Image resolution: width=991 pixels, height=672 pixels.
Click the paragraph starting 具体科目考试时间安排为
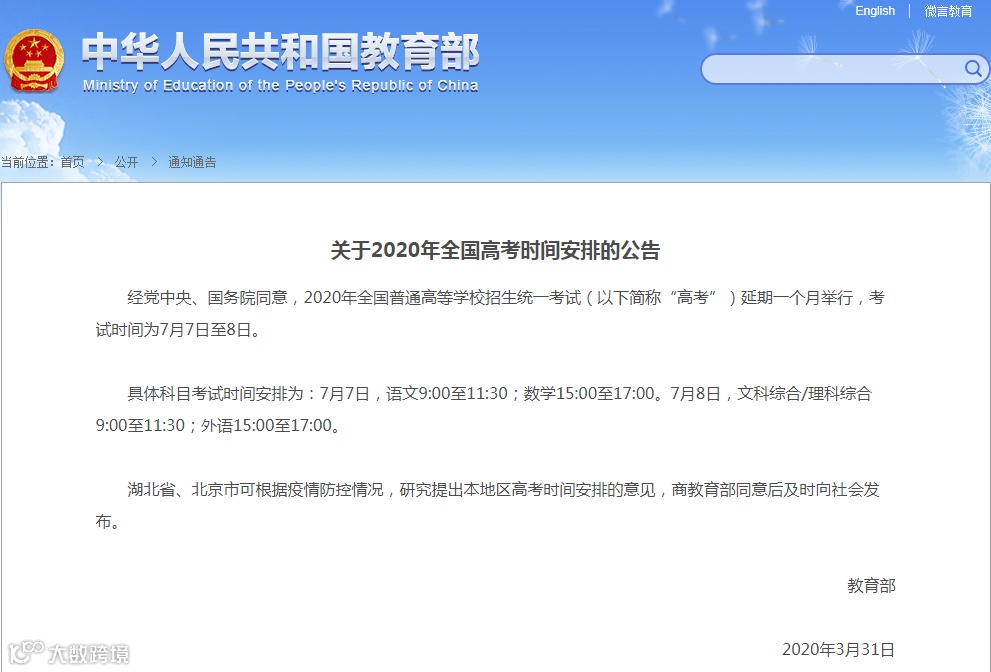[x=483, y=409]
